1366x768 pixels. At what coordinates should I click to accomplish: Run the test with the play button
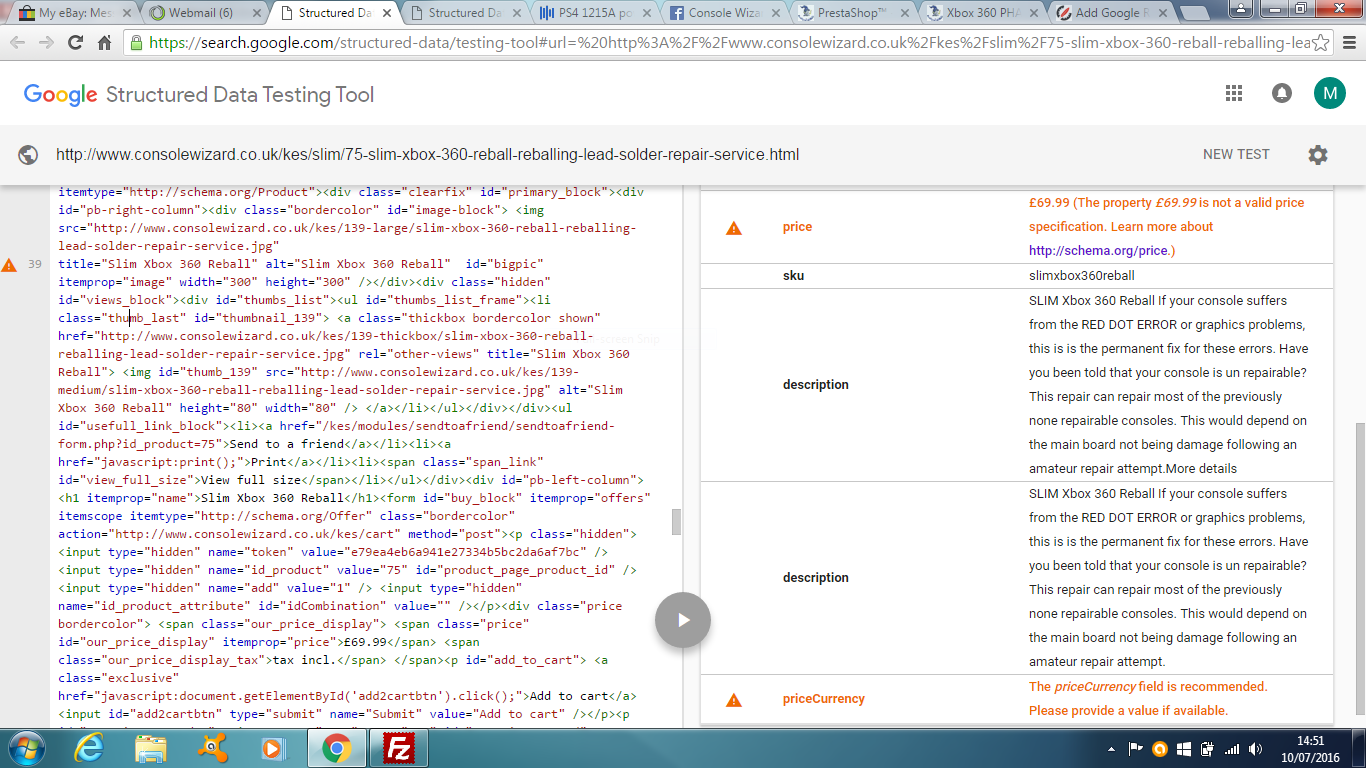pos(683,620)
